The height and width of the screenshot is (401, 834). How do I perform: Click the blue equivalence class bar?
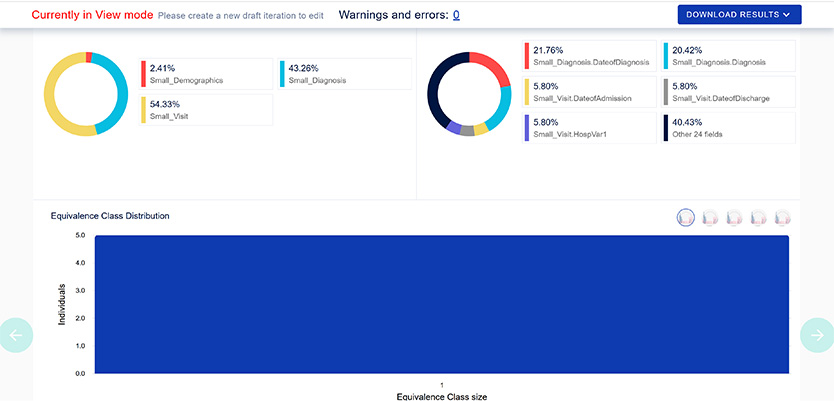pos(441,305)
